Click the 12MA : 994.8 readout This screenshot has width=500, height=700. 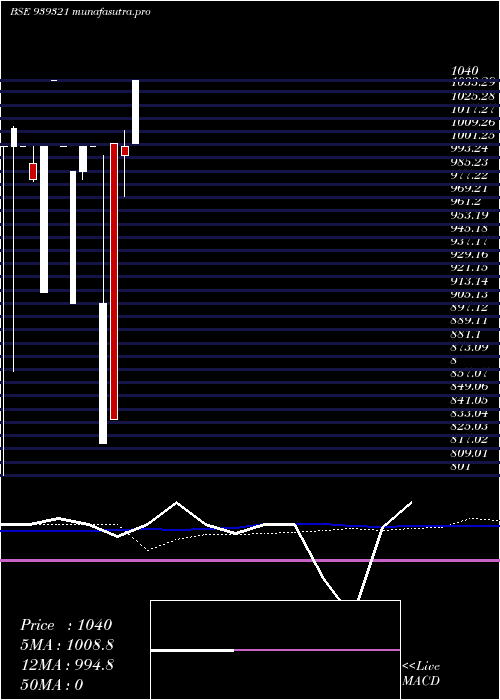[x=67, y=665]
